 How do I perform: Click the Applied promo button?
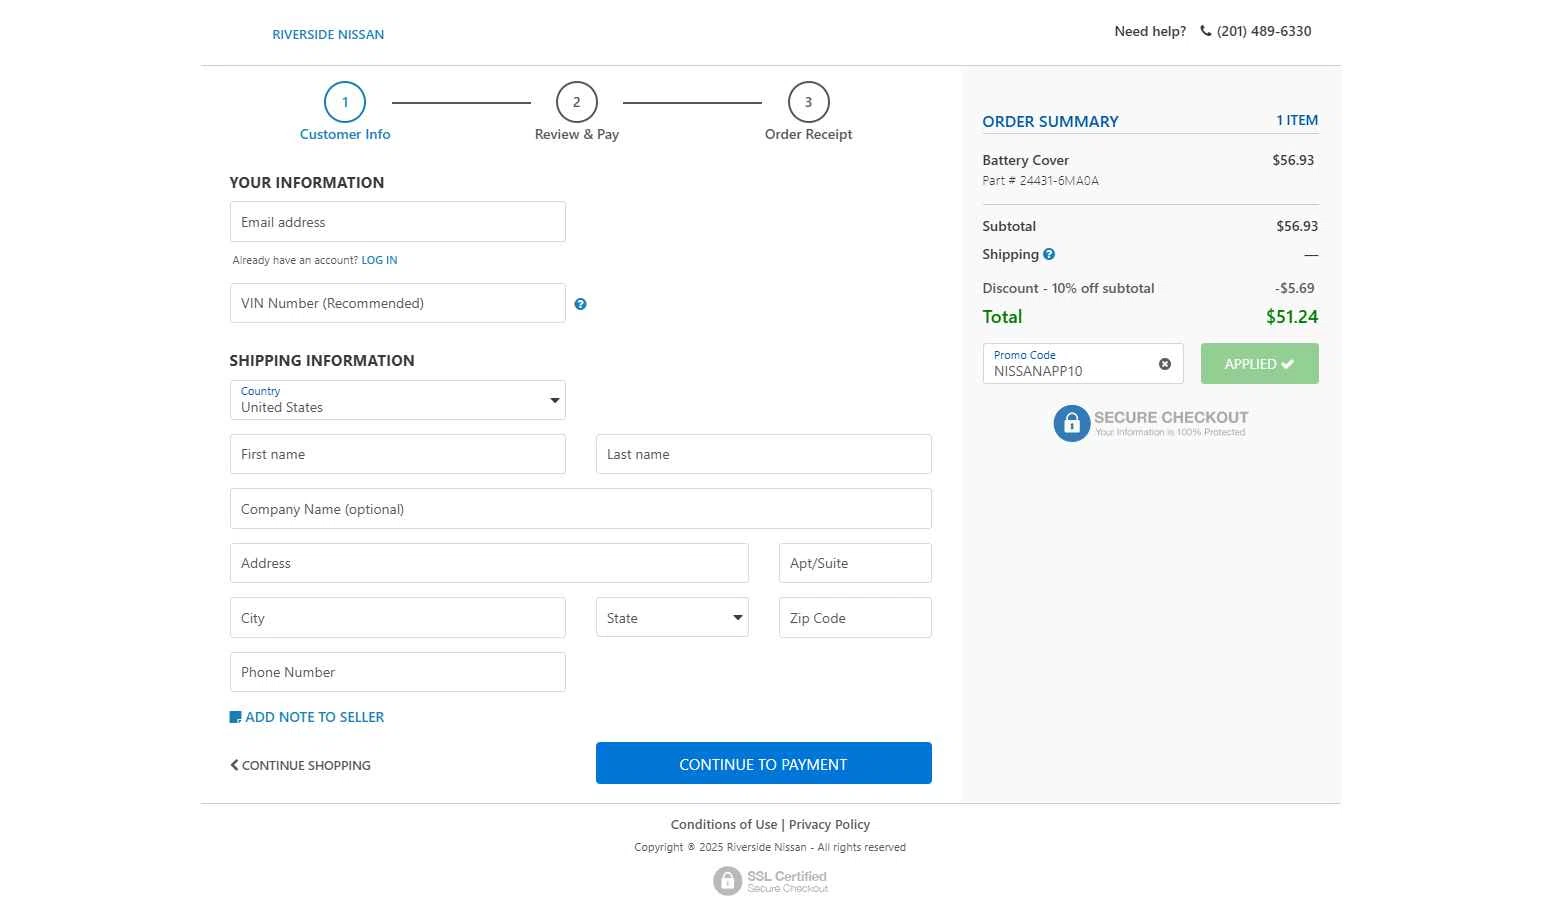coord(1259,364)
